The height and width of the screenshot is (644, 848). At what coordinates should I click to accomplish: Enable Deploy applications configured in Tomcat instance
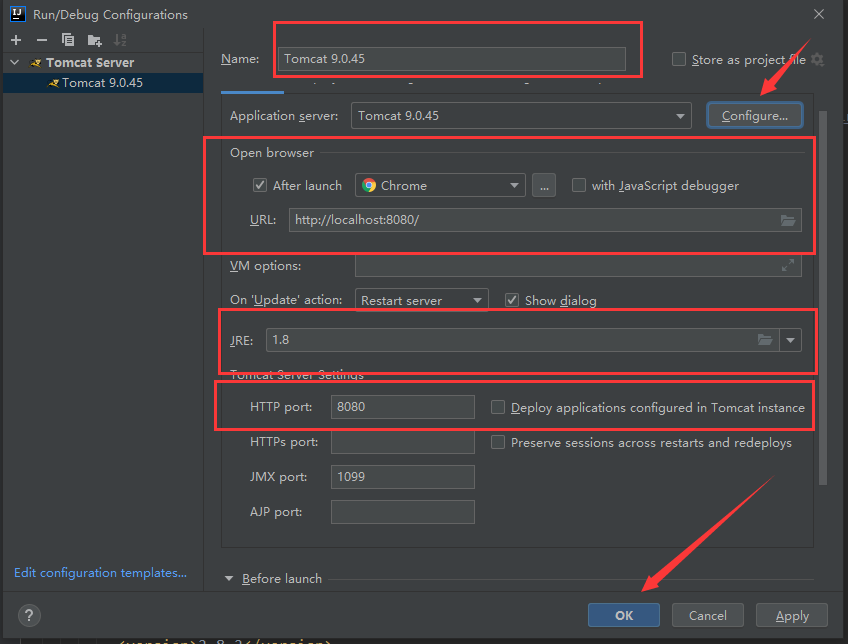498,407
